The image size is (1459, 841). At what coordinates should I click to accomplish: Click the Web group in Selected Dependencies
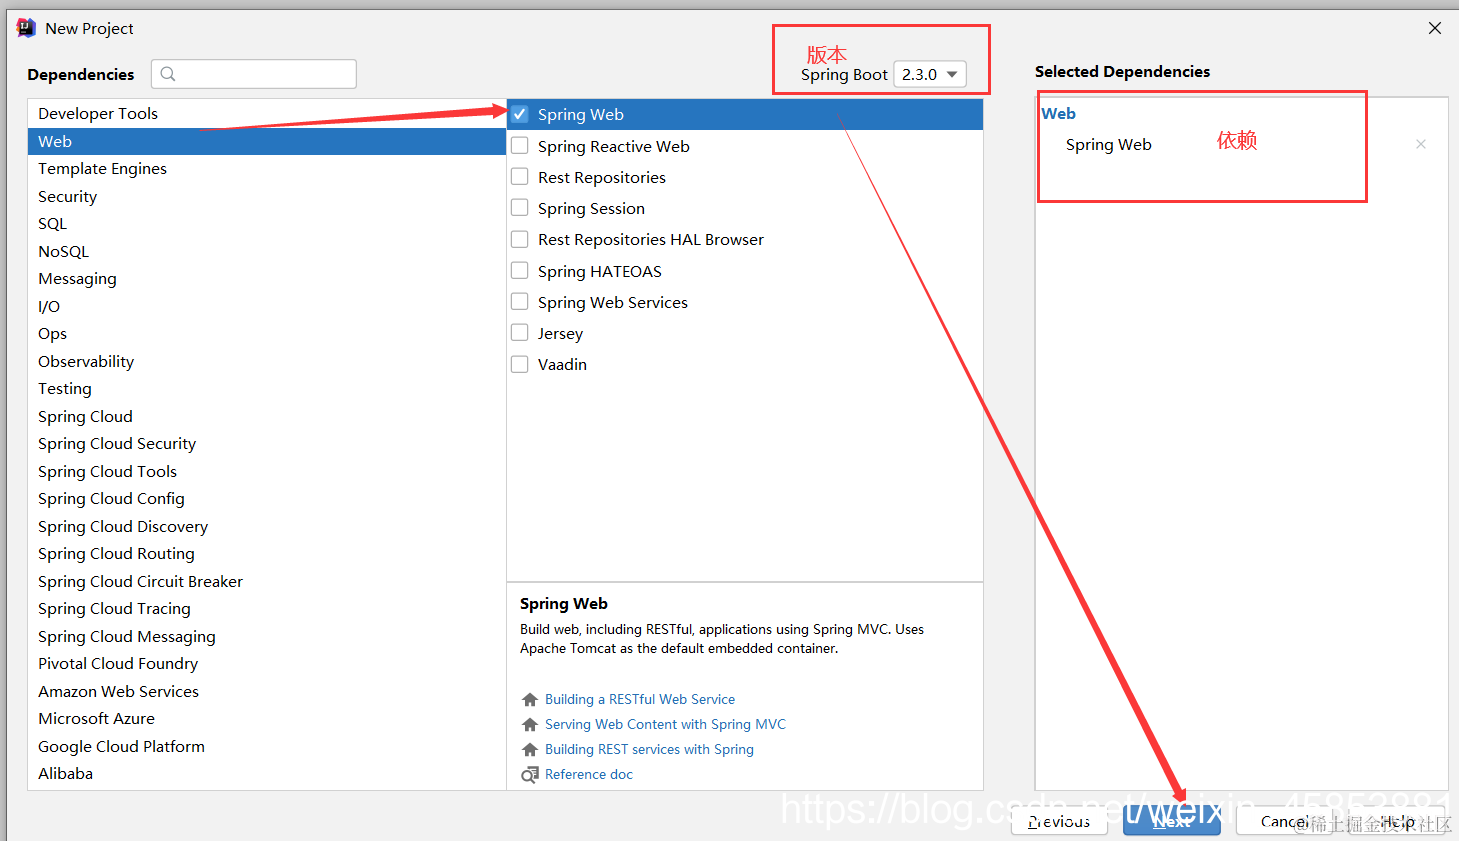pos(1058,113)
